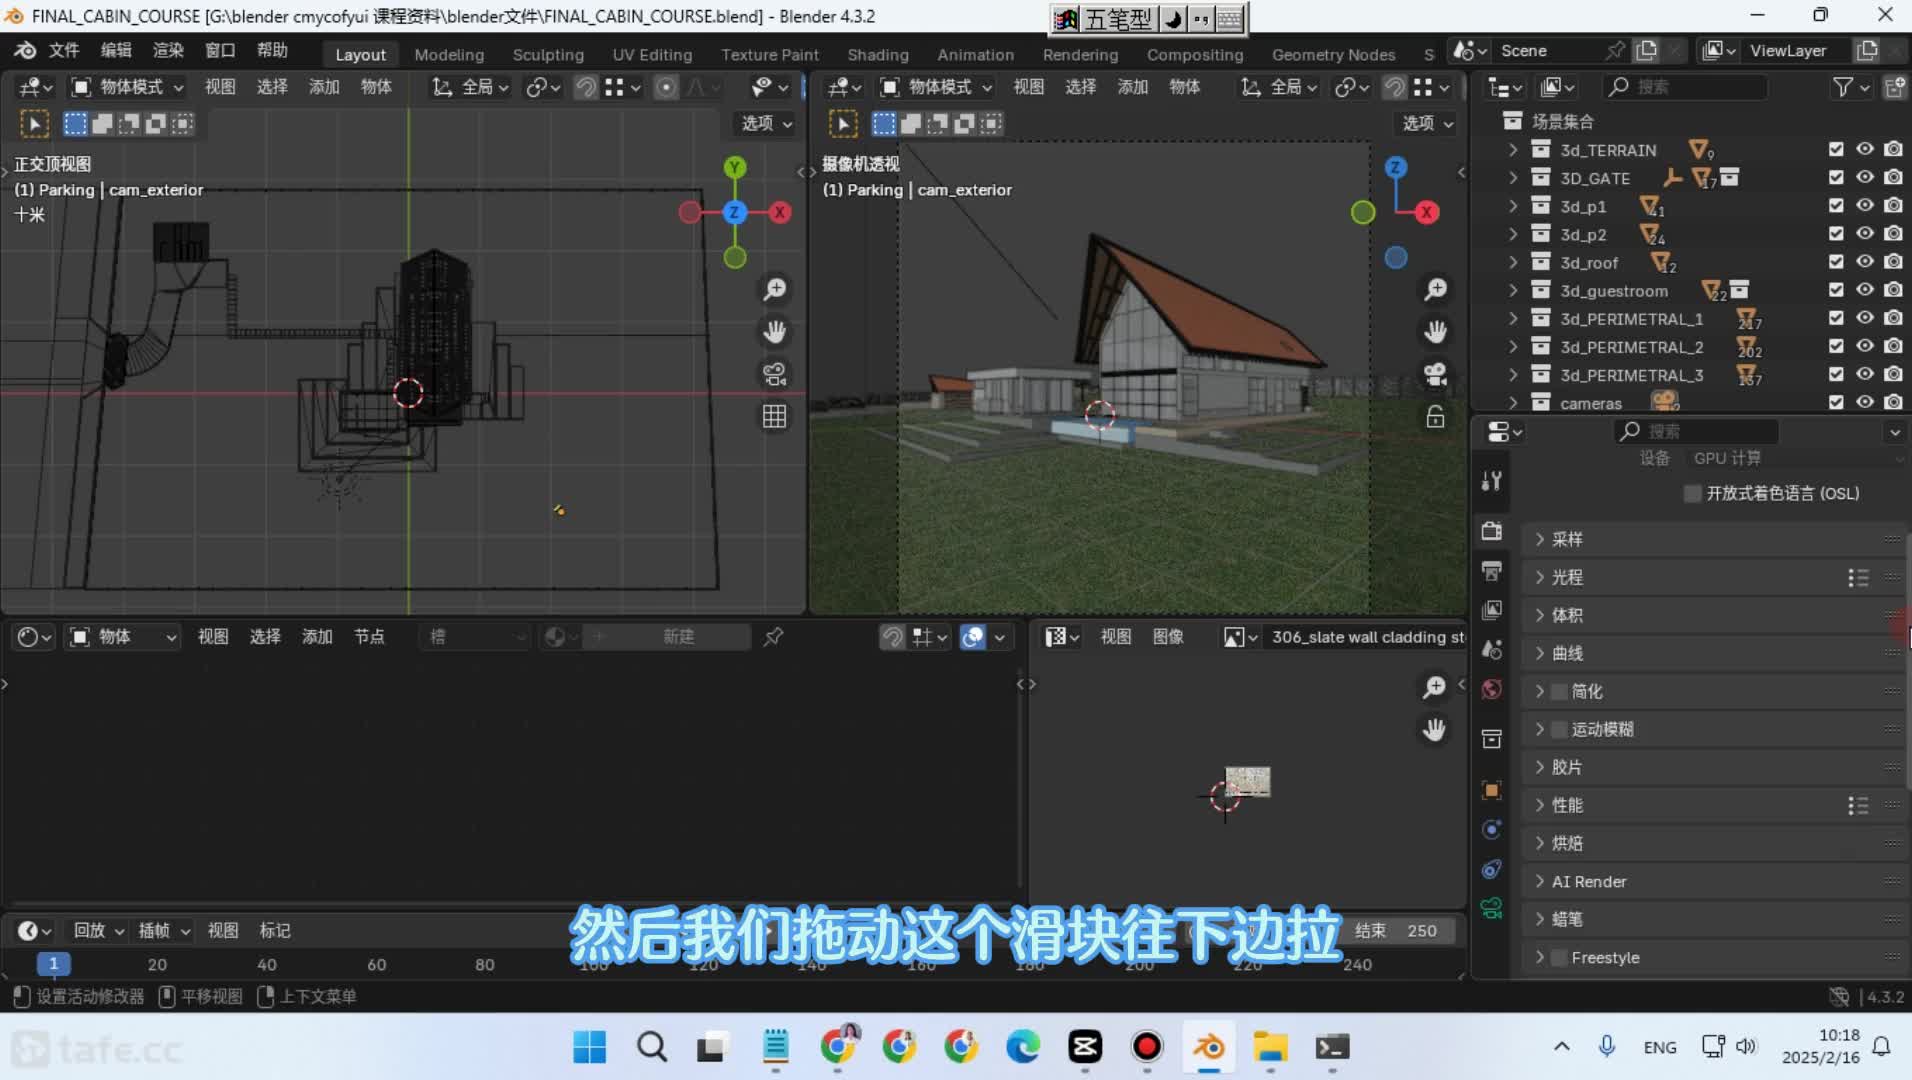1912x1080 pixels.
Task: Toggle camera view icon in the camera viewport
Action: (x=1435, y=374)
